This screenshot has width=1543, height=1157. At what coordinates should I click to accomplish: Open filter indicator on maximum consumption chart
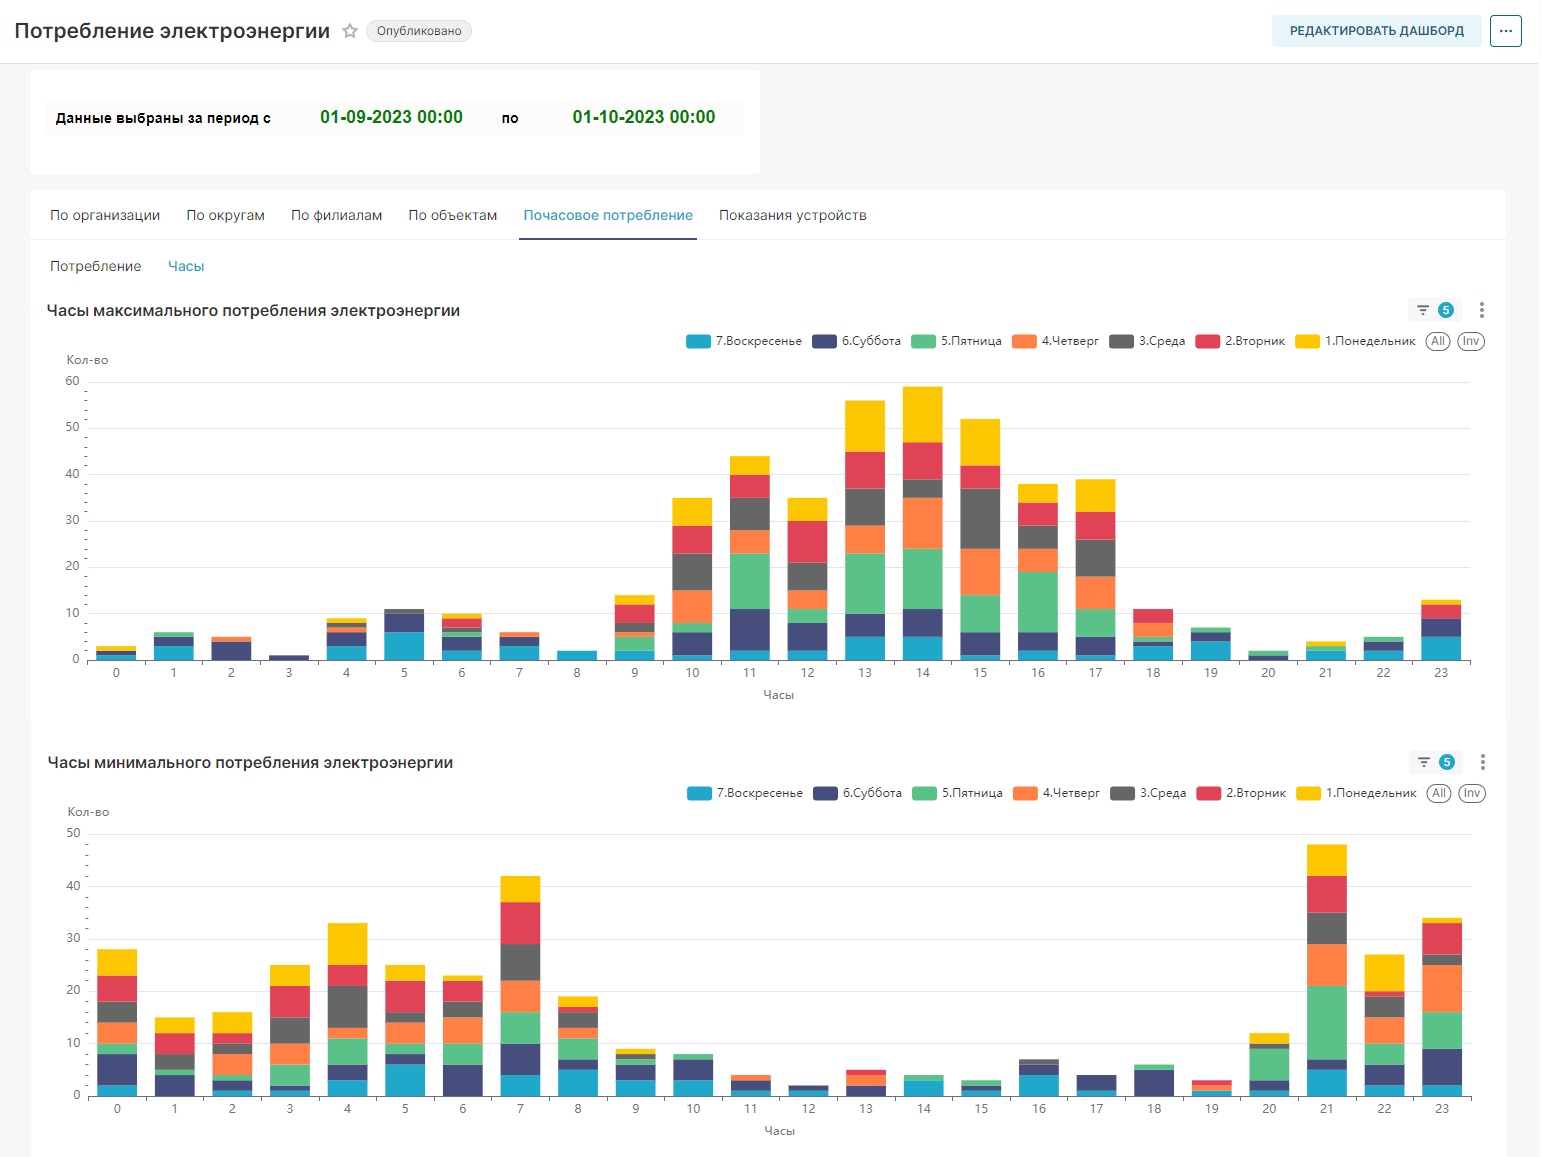pyautogui.click(x=1434, y=310)
